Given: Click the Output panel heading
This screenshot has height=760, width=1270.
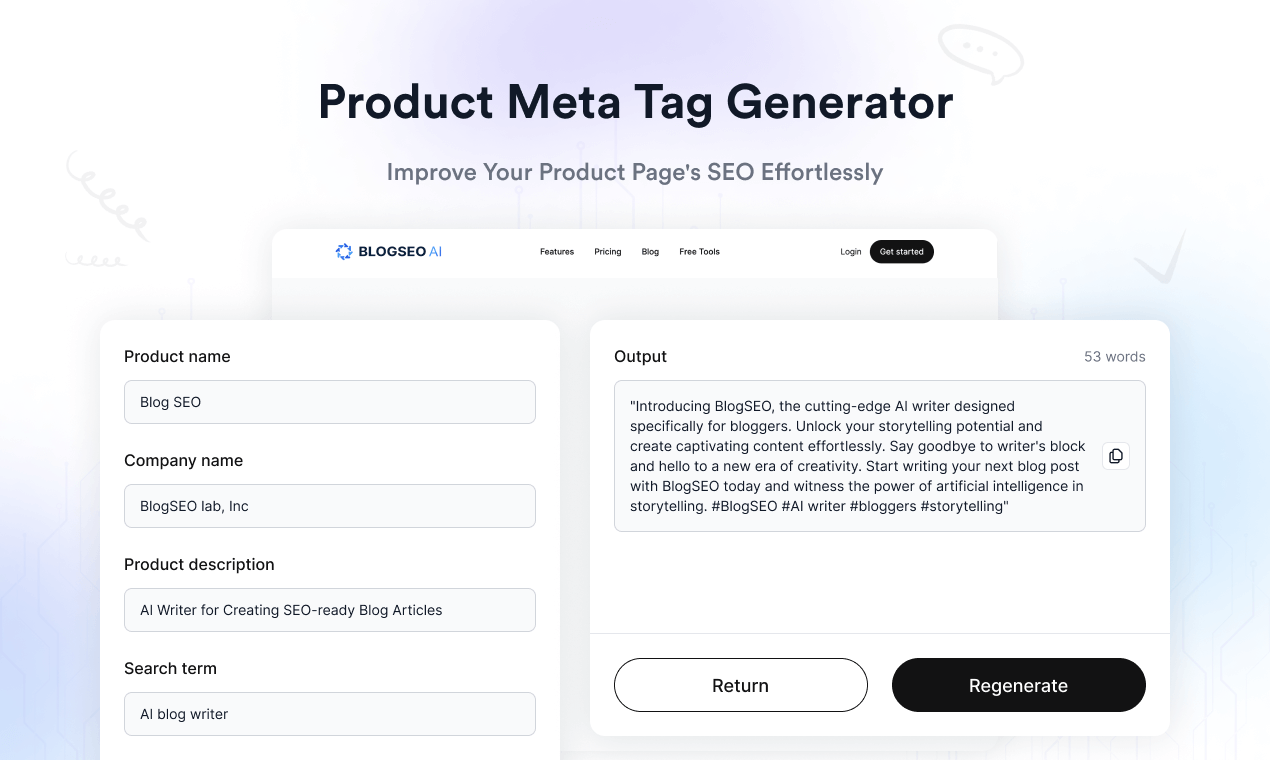Looking at the screenshot, I should point(640,356).
